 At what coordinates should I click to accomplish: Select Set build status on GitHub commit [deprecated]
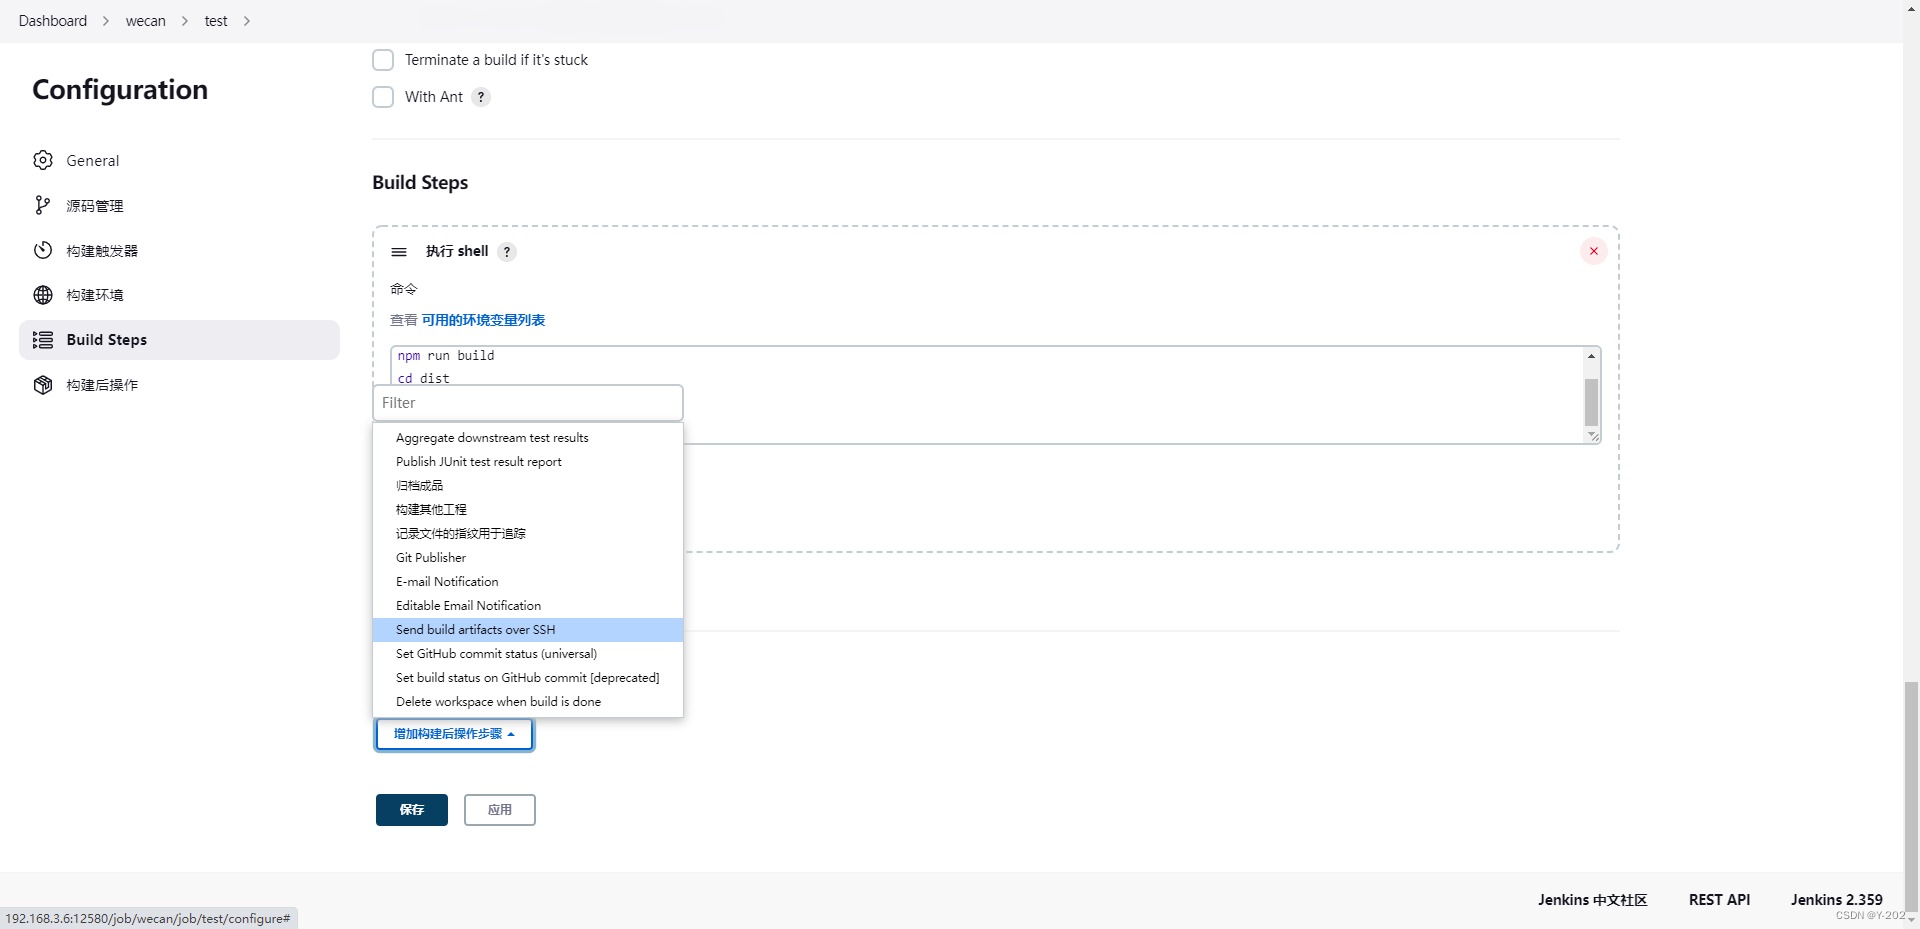click(x=528, y=678)
